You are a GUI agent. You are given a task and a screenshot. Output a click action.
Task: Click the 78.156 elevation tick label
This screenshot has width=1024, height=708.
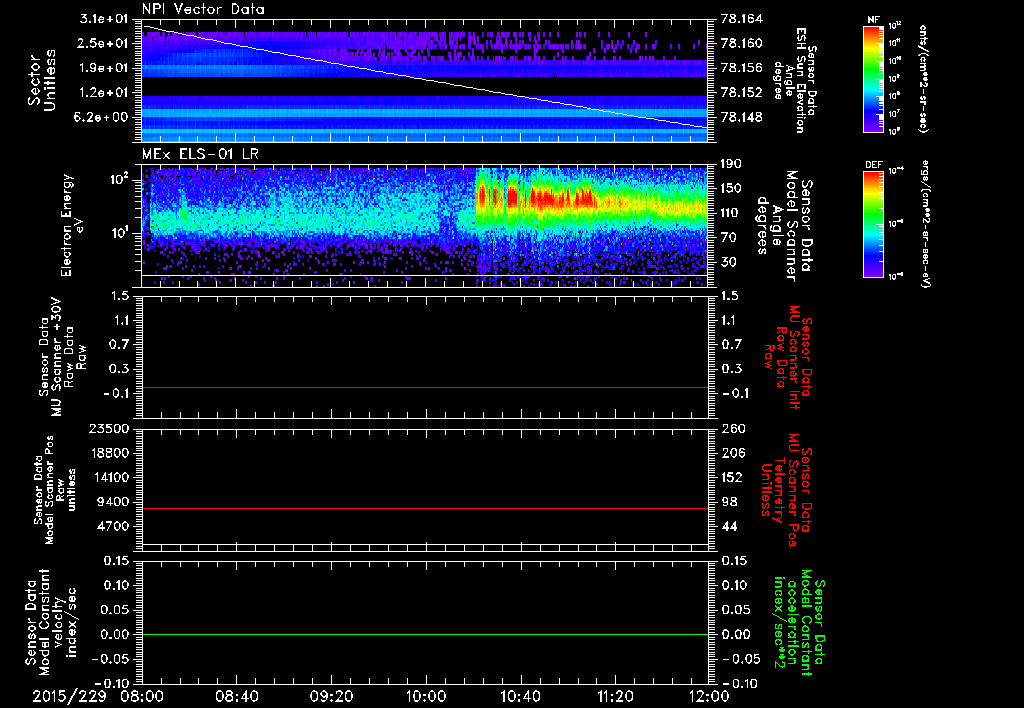click(741, 68)
